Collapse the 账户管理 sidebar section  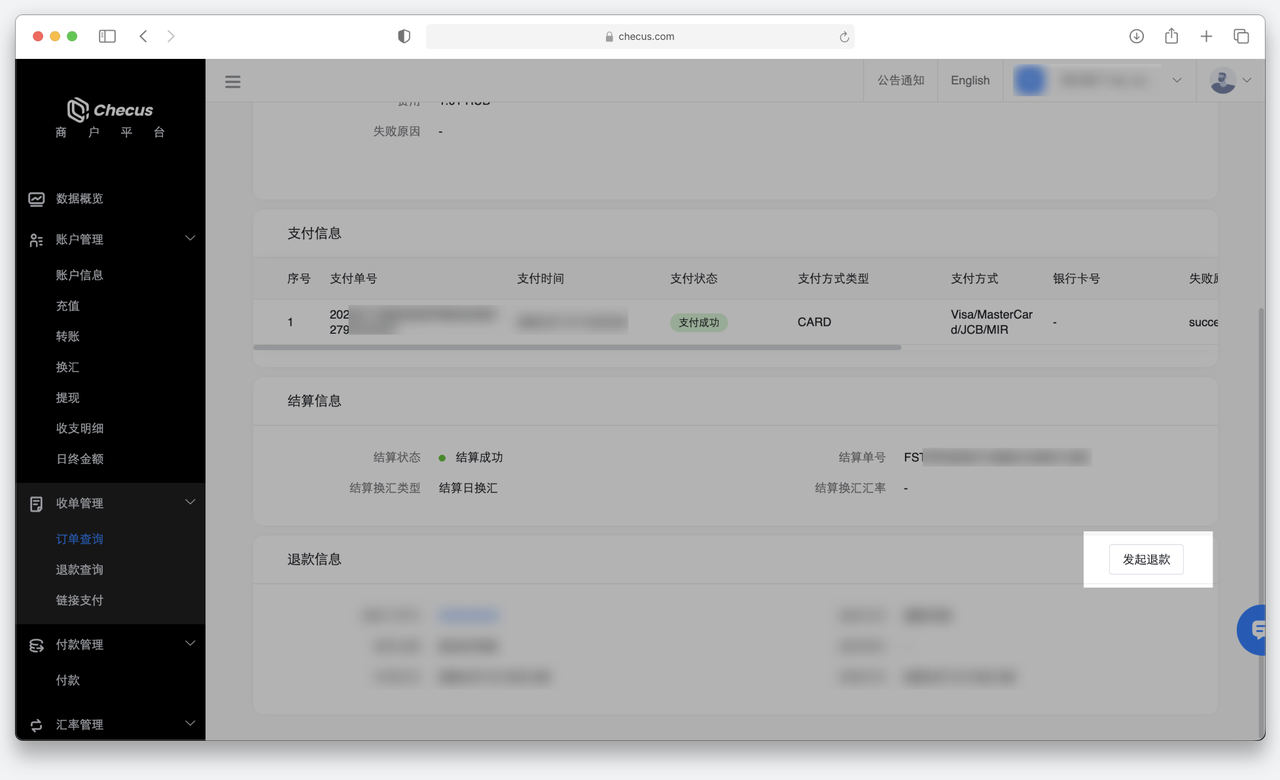(x=190, y=239)
